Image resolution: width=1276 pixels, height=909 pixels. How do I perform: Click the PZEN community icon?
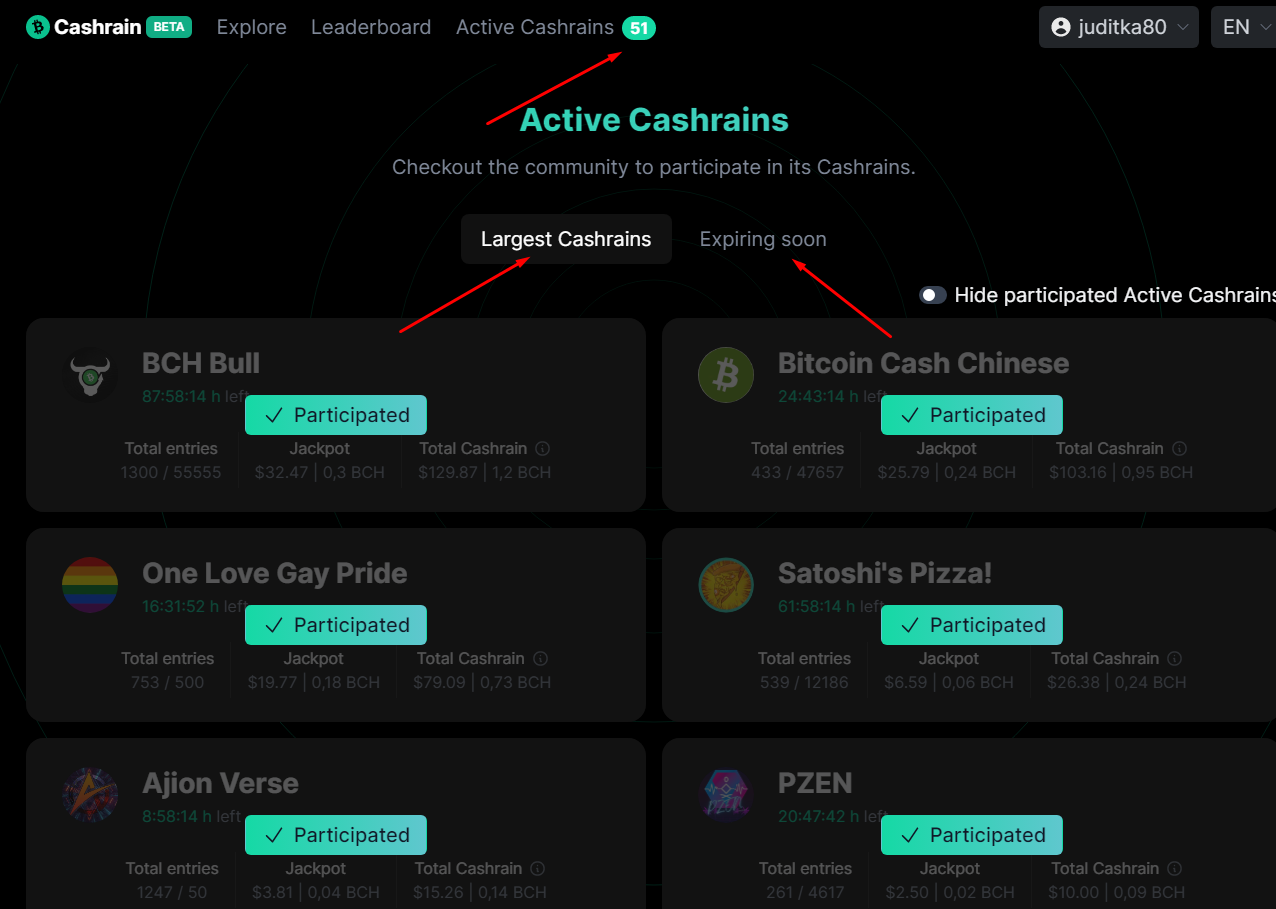click(726, 794)
